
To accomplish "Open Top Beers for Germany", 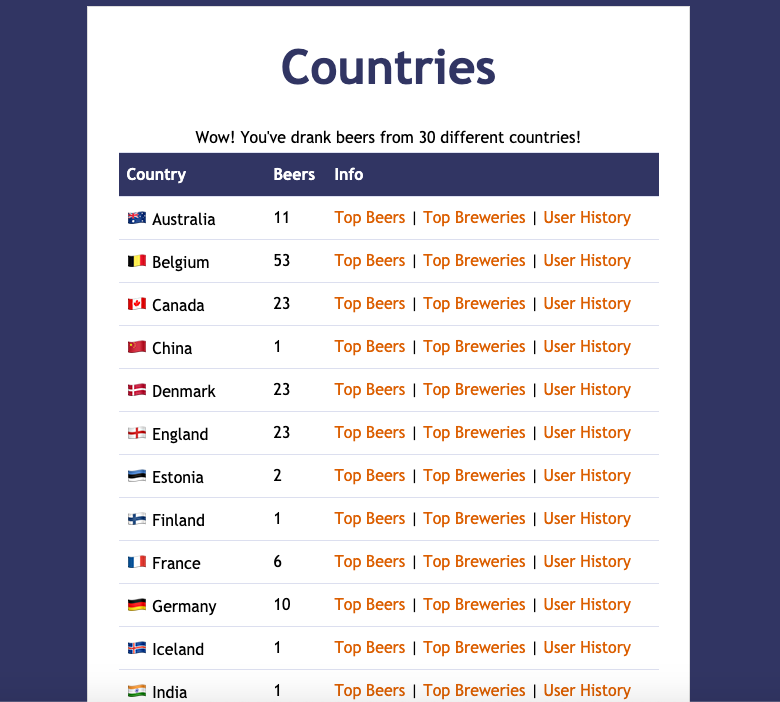I will (370, 604).
